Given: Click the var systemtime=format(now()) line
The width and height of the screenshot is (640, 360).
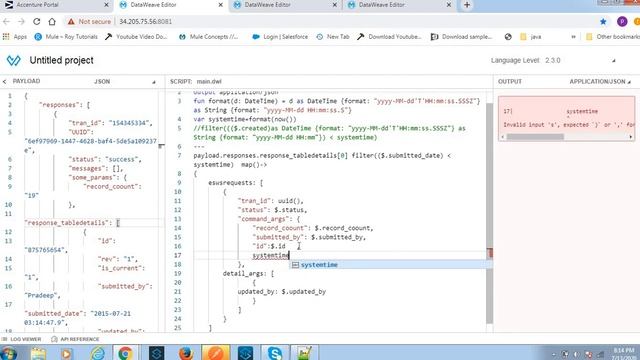Looking at the screenshot, I should click(245, 119).
